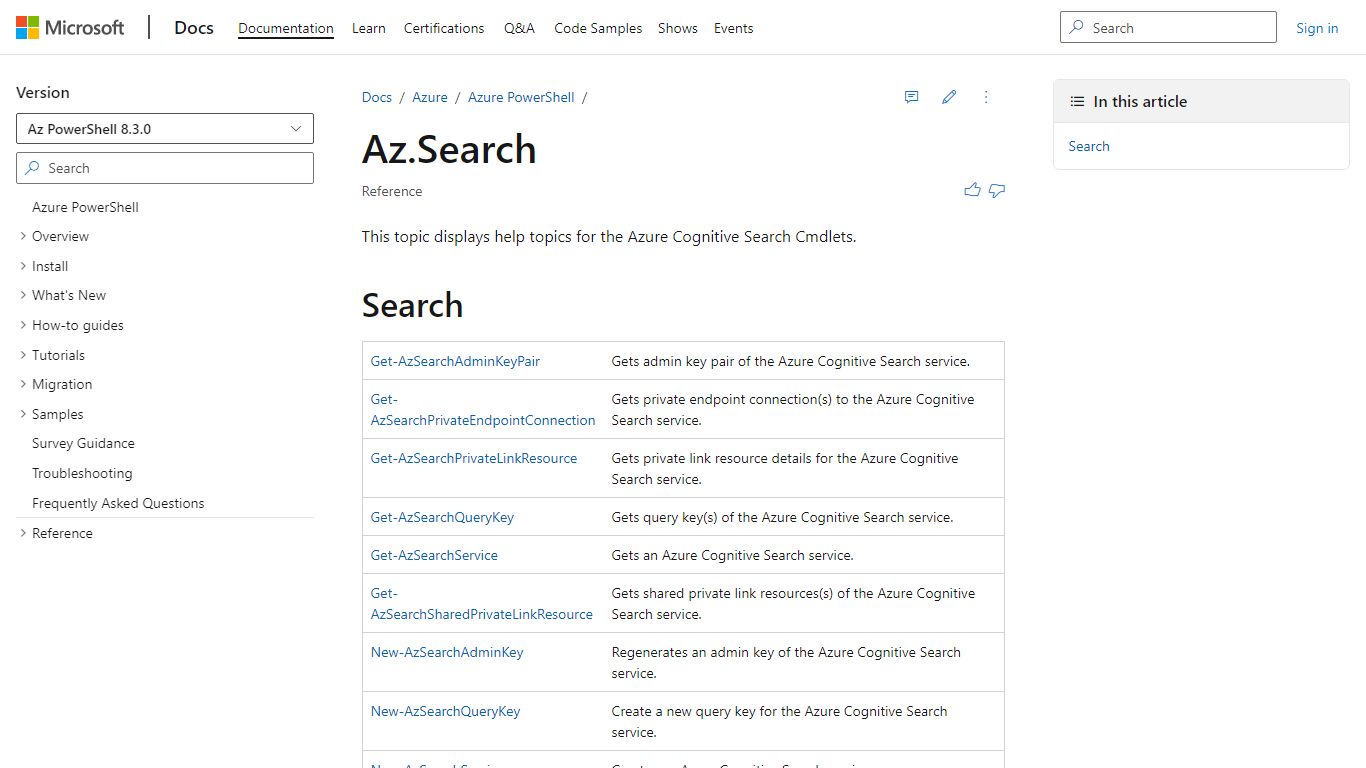Click the list icon beside In this article
Viewport: 1366px width, 768px height.
click(1077, 101)
